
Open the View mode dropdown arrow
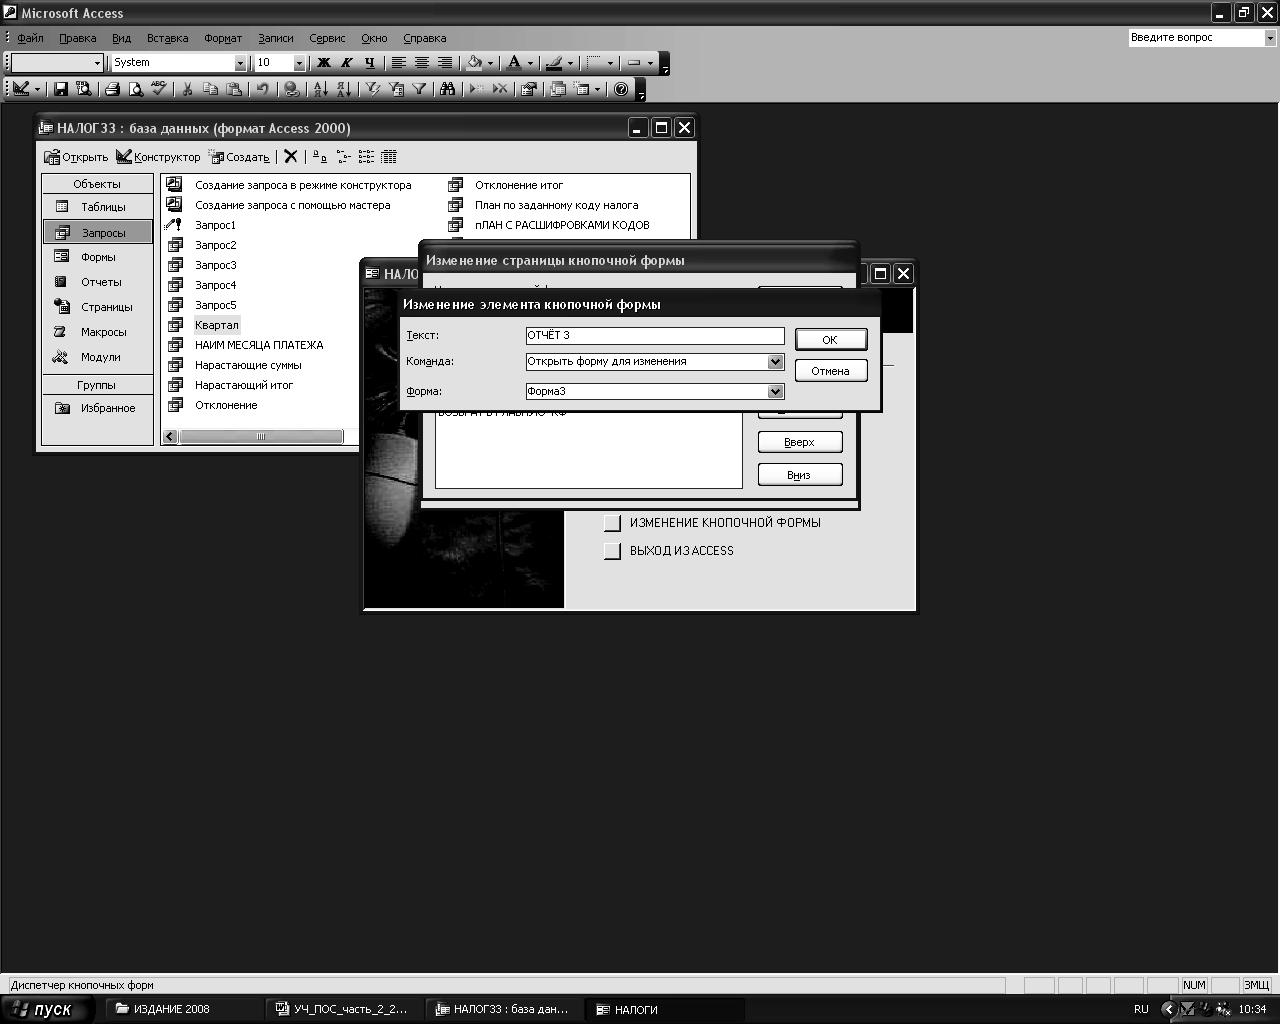click(x=37, y=89)
